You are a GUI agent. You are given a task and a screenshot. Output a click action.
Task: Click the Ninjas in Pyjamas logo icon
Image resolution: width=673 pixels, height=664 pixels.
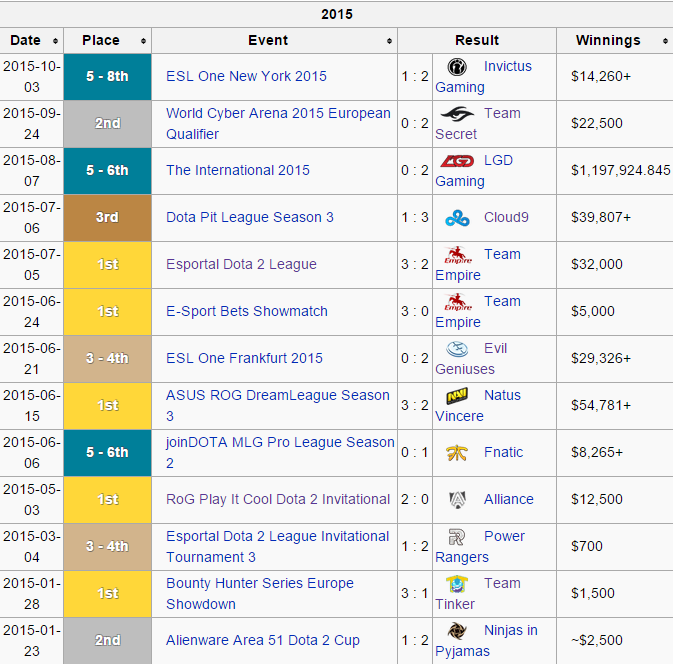tap(457, 630)
